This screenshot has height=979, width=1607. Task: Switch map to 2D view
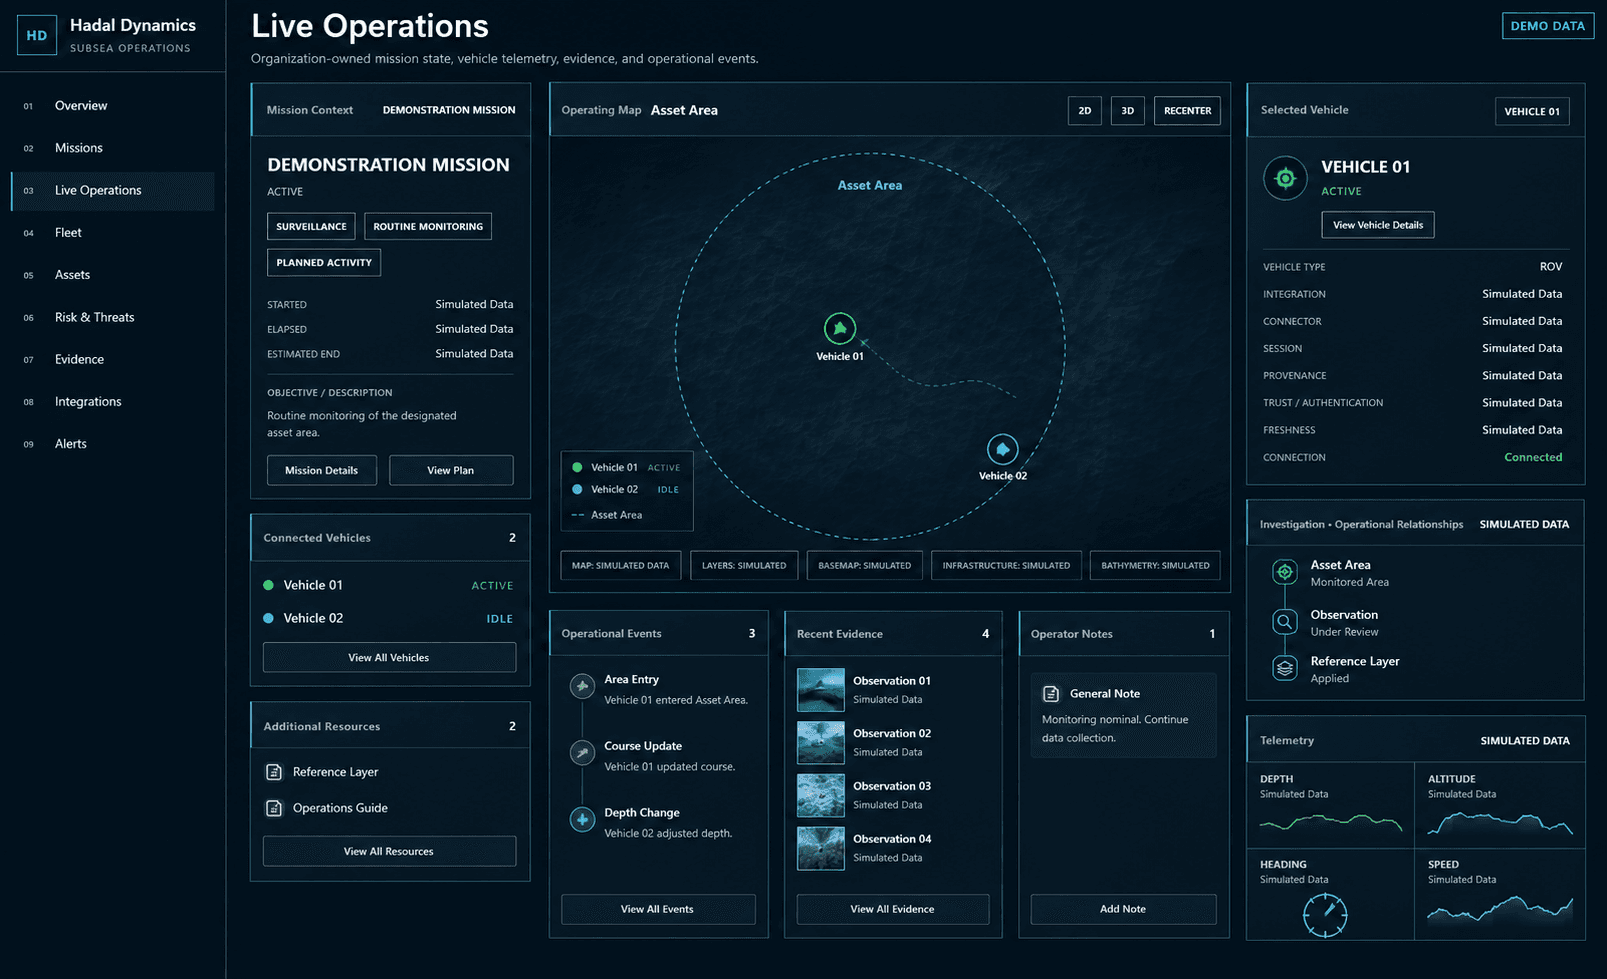coord(1085,111)
